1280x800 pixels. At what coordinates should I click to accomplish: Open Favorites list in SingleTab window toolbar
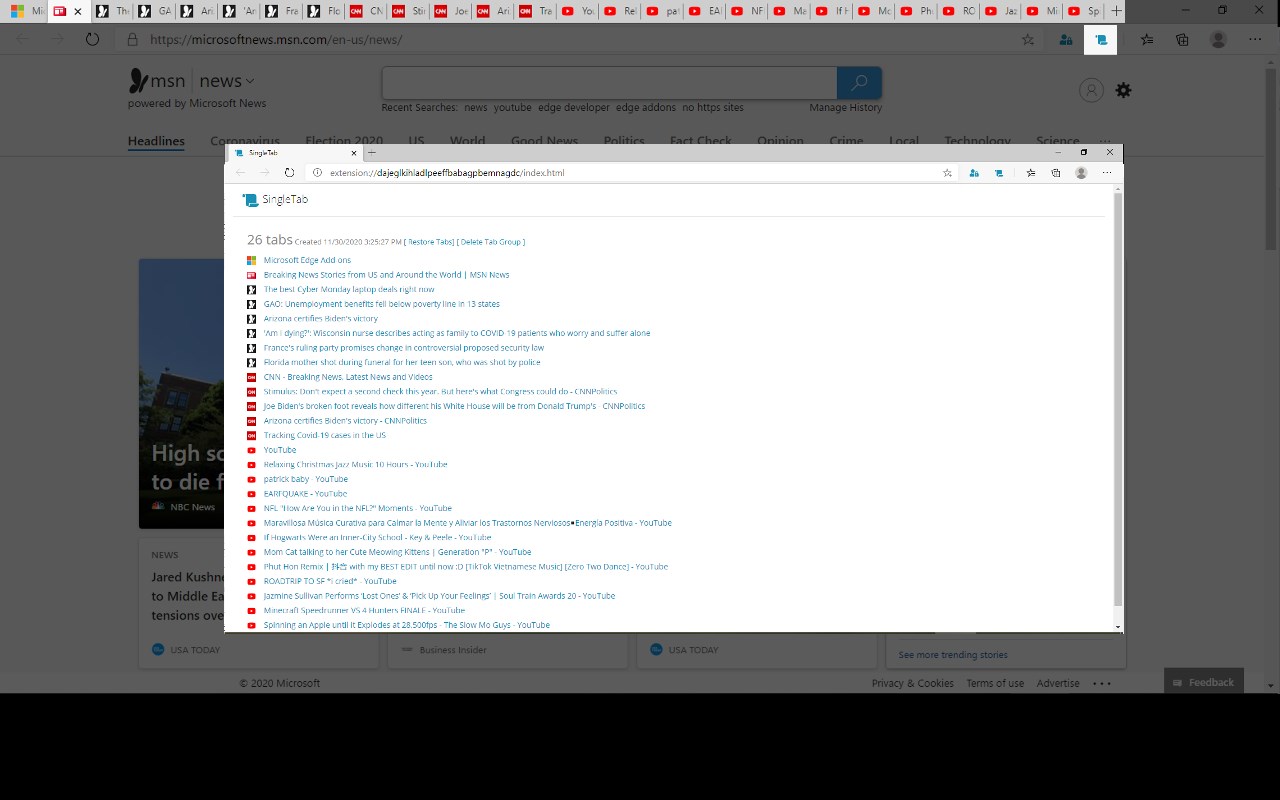pos(1031,173)
